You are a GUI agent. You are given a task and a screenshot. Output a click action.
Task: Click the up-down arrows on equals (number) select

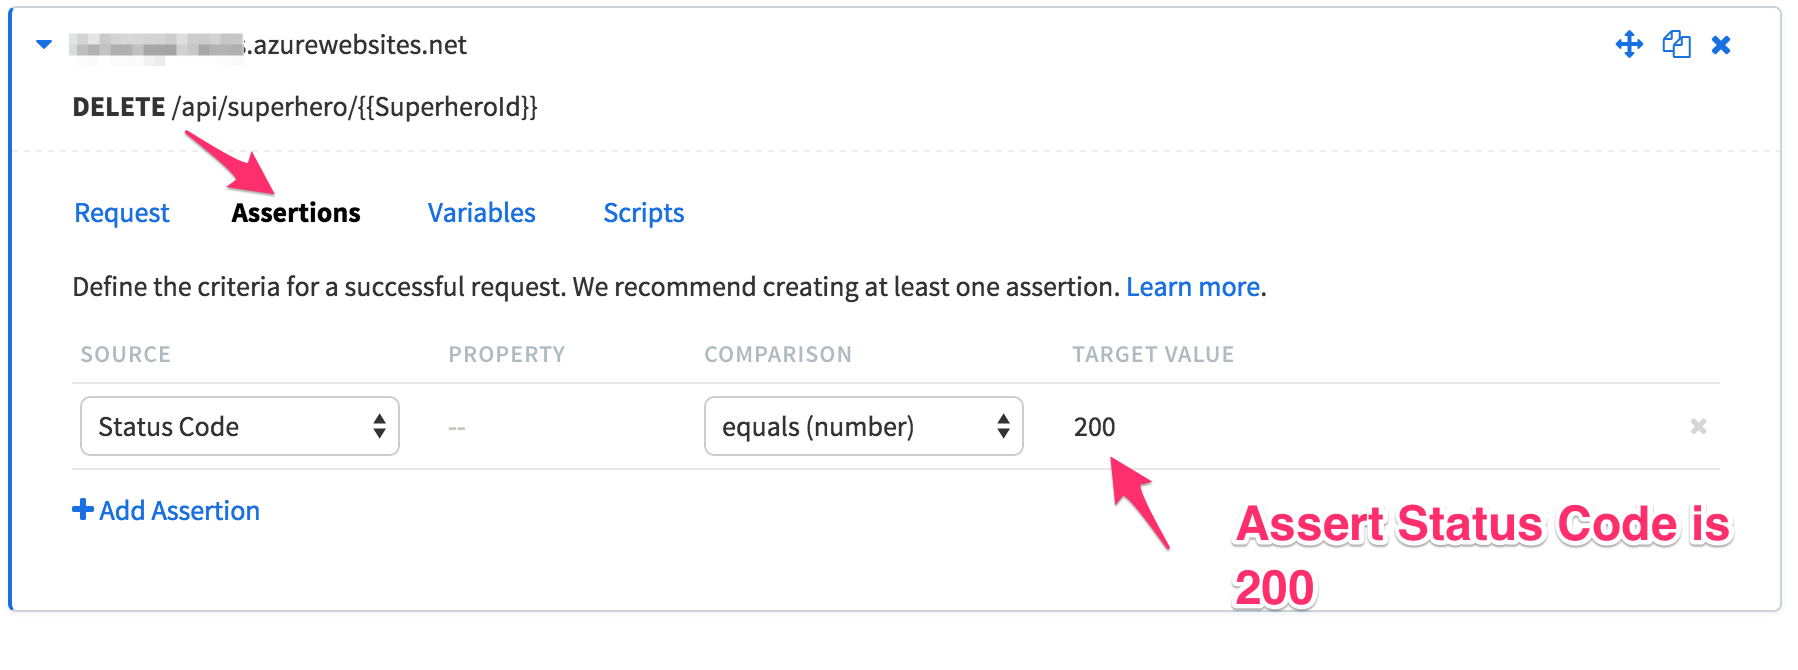point(1003,426)
